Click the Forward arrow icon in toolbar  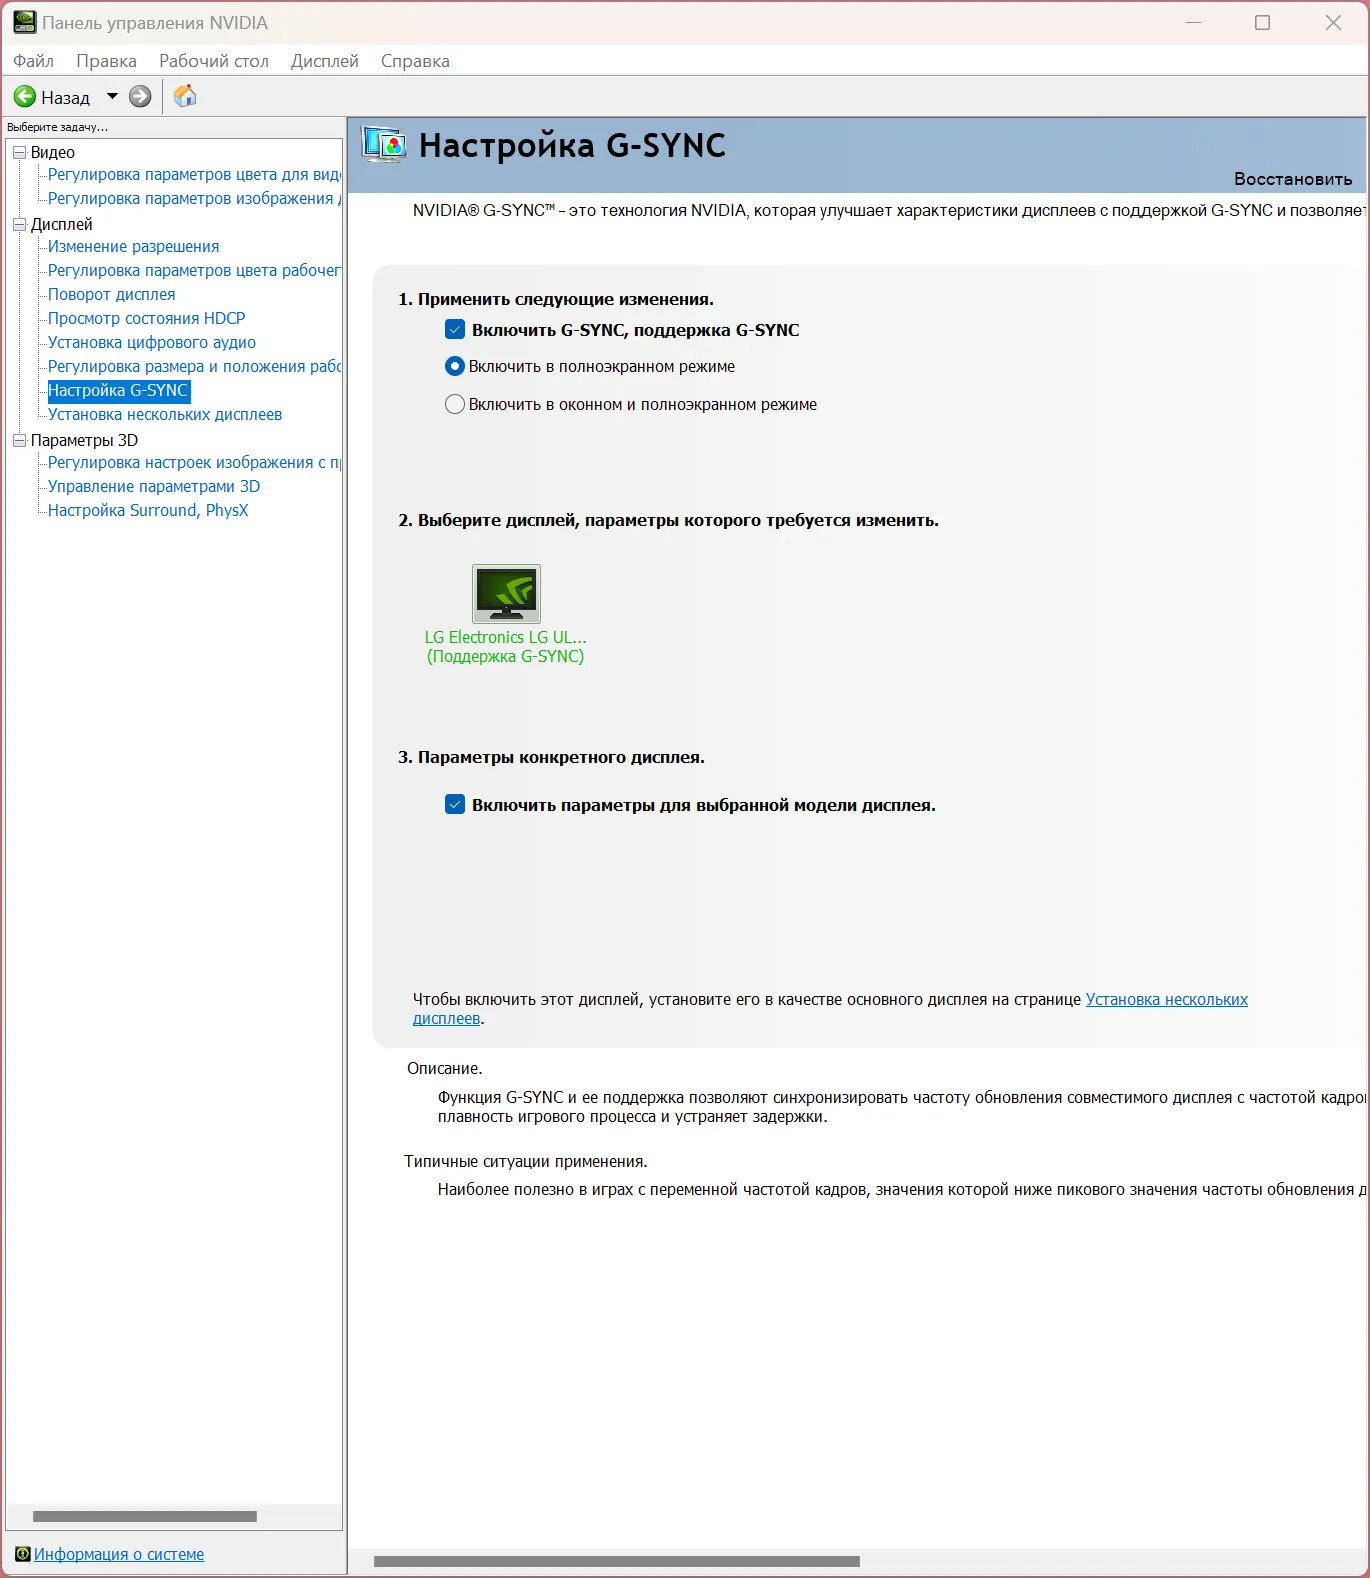pos(140,97)
